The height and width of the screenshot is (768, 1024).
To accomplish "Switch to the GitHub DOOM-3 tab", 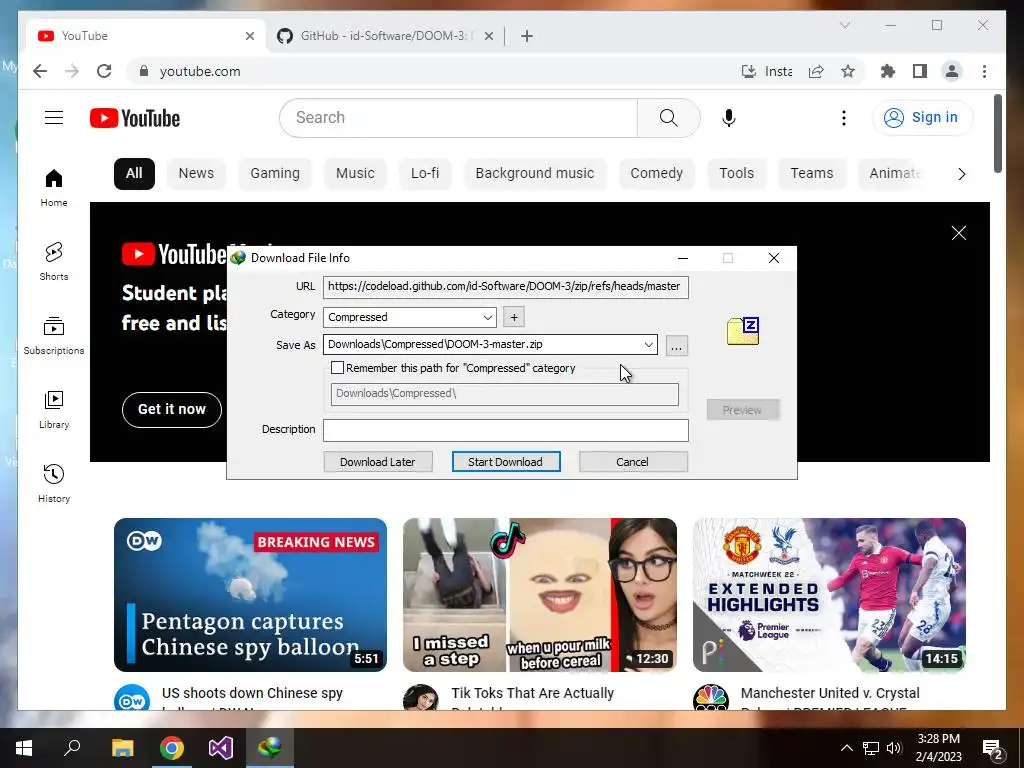I will 385,36.
